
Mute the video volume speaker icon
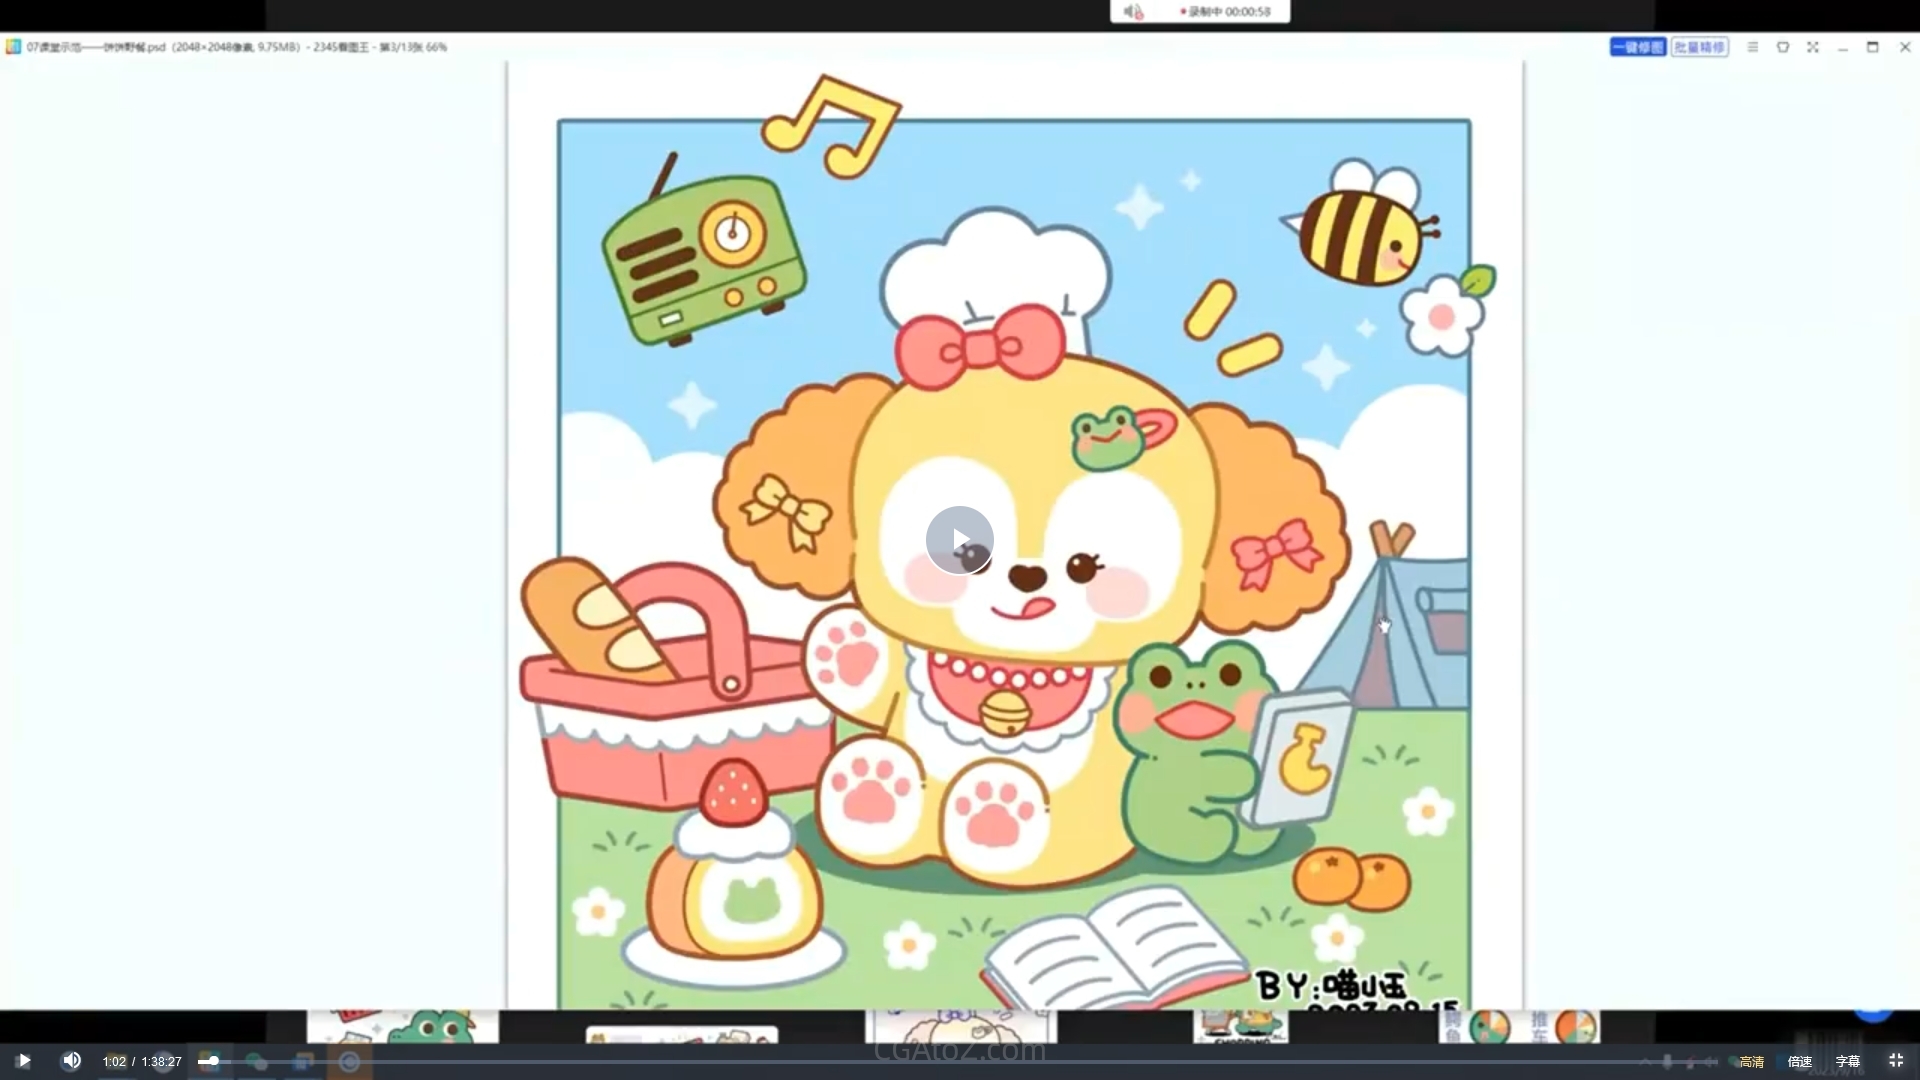(x=71, y=1061)
